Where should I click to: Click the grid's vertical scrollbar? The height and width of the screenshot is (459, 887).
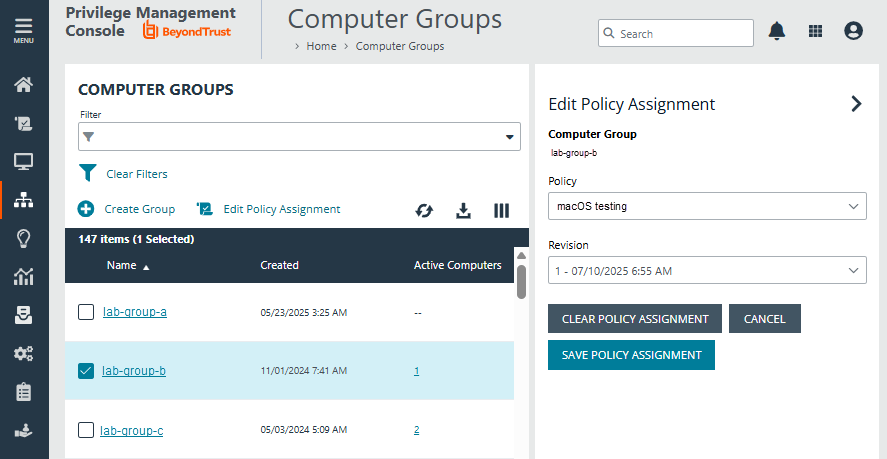pyautogui.click(x=521, y=280)
